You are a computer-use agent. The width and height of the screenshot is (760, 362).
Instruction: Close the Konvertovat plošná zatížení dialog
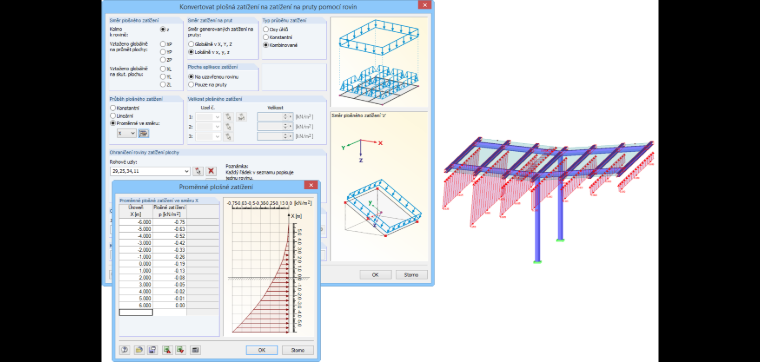pyautogui.click(x=425, y=5)
